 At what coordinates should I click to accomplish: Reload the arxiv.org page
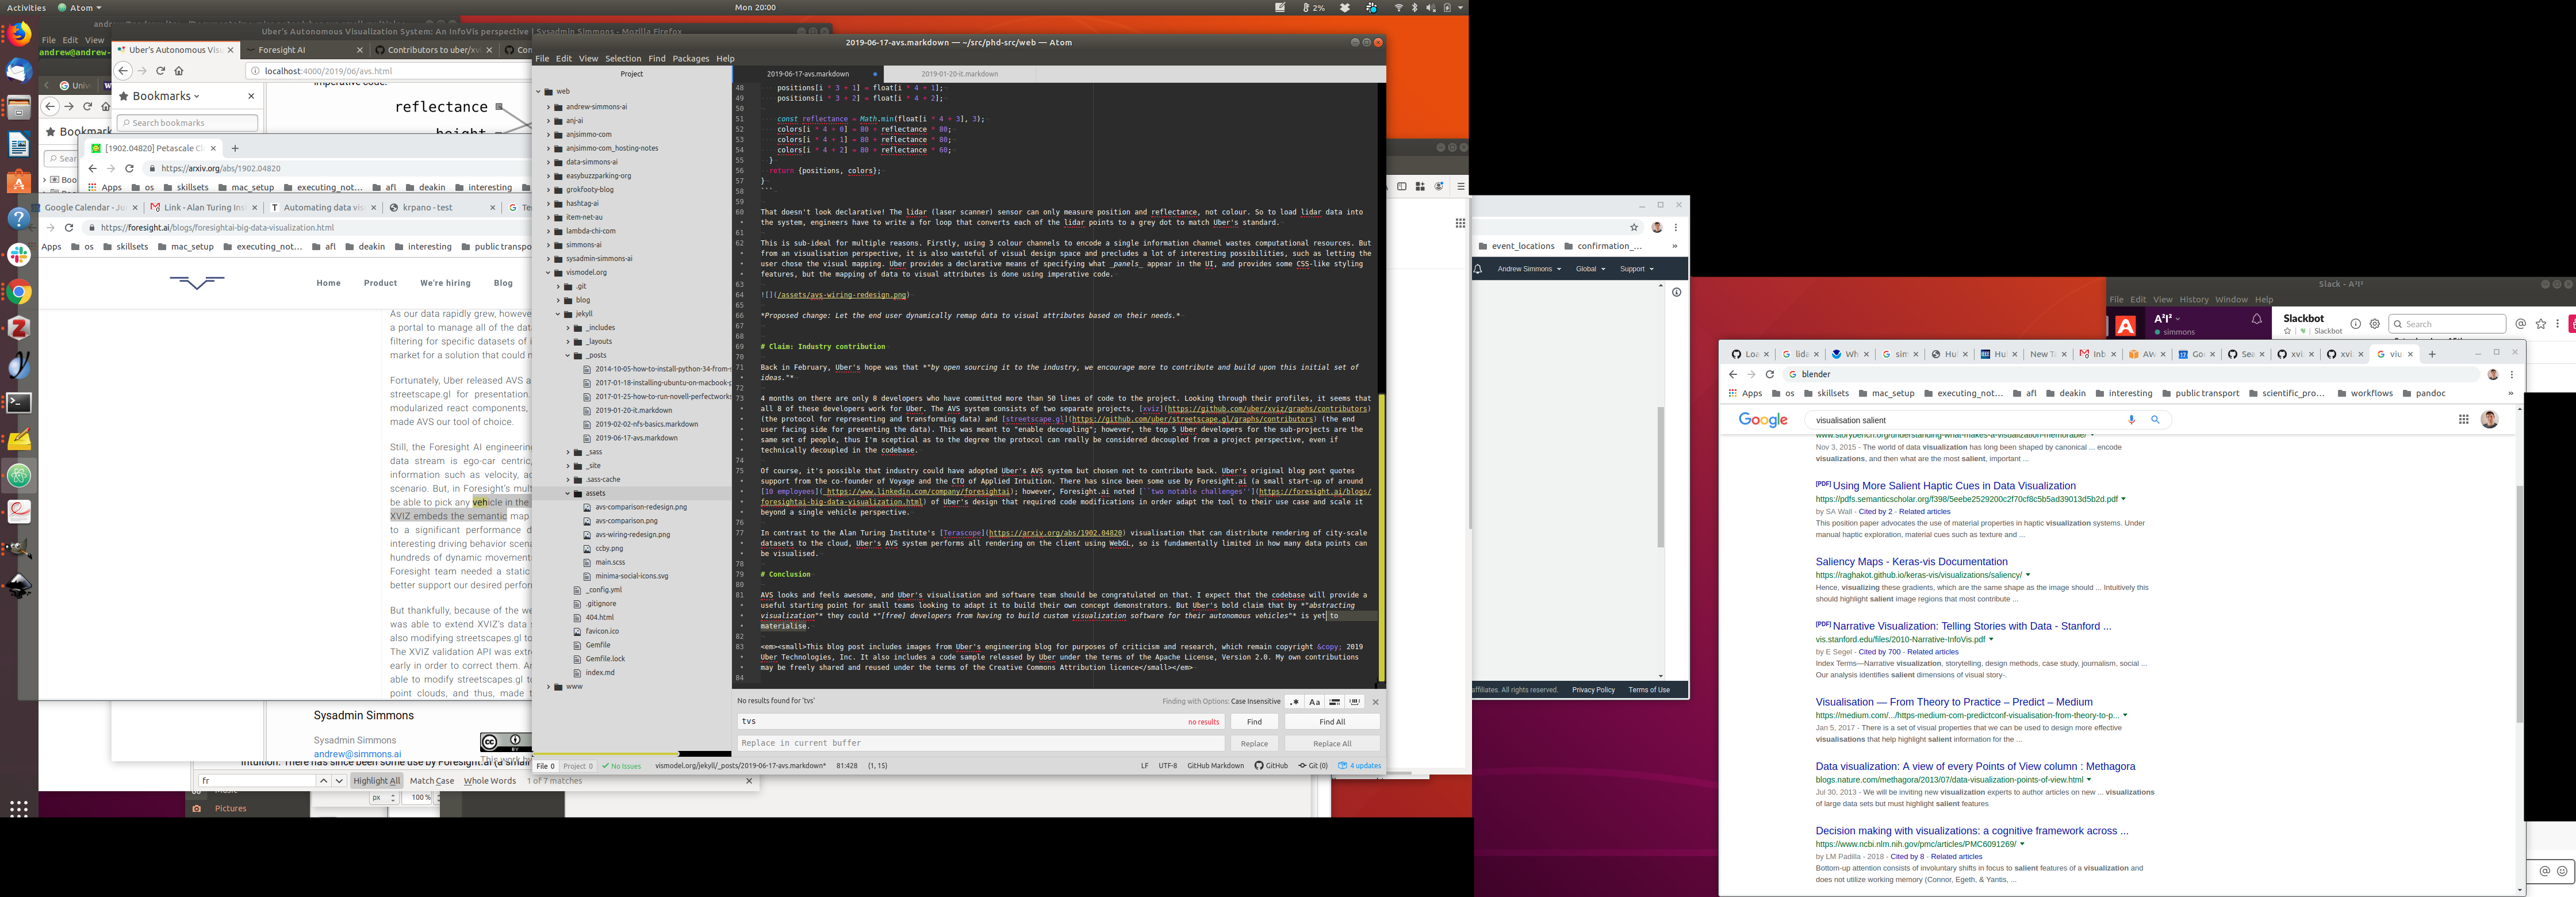pyautogui.click(x=129, y=168)
